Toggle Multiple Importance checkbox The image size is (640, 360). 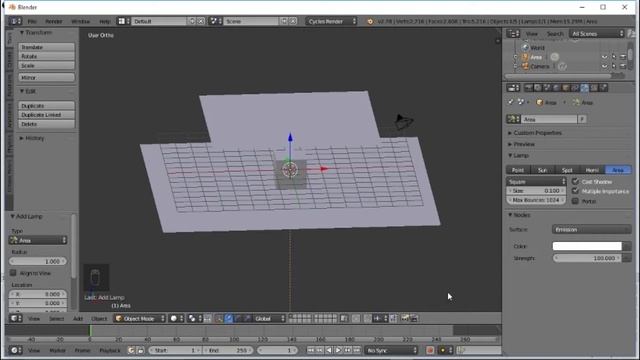click(x=576, y=191)
